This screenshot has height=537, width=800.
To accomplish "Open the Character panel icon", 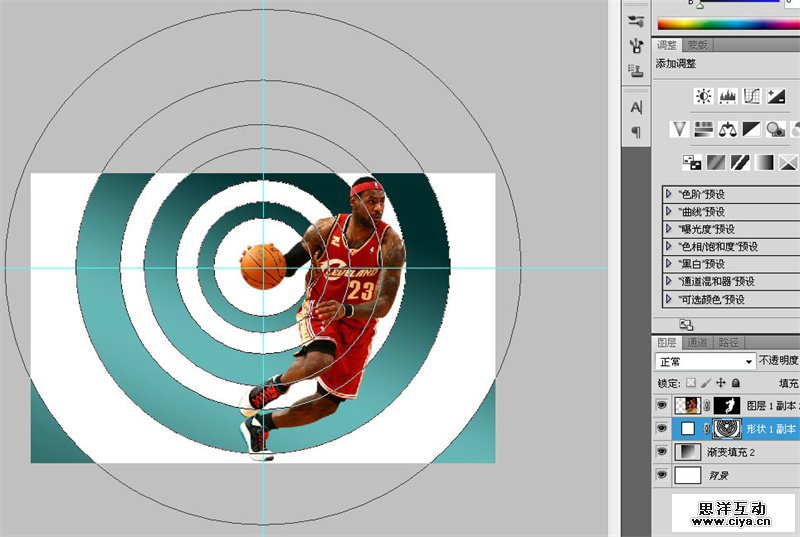I will [635, 107].
